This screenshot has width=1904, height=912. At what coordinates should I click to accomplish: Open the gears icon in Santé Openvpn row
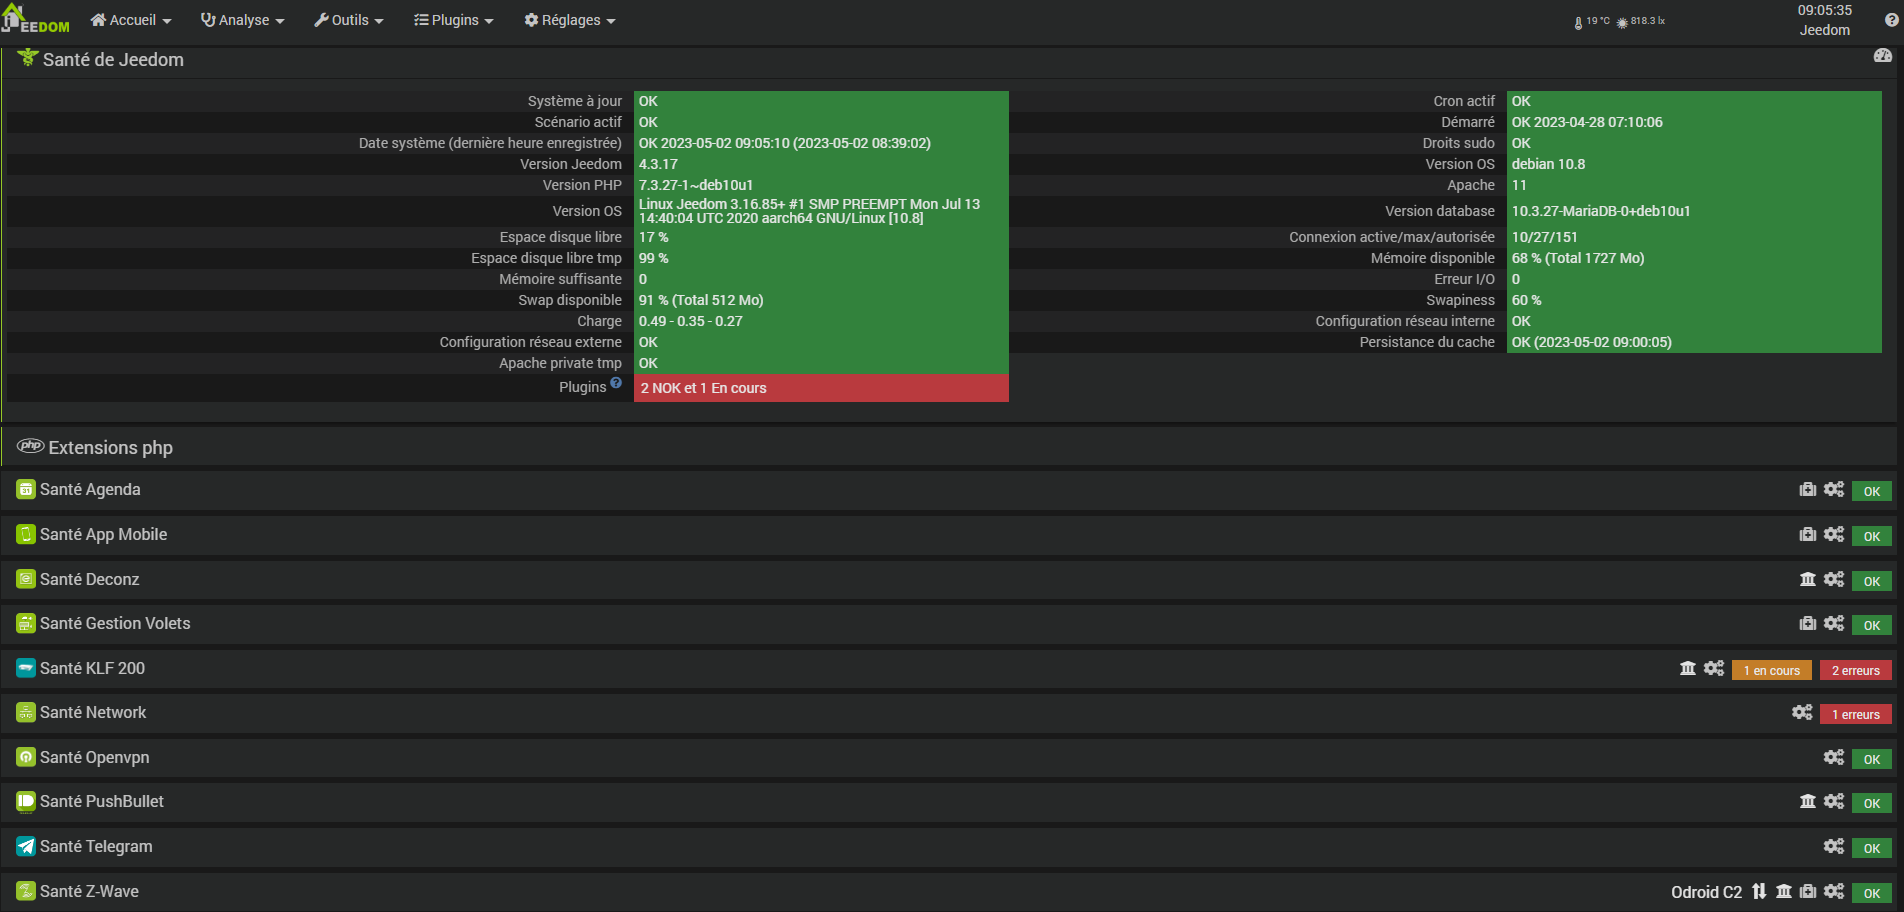(x=1834, y=757)
